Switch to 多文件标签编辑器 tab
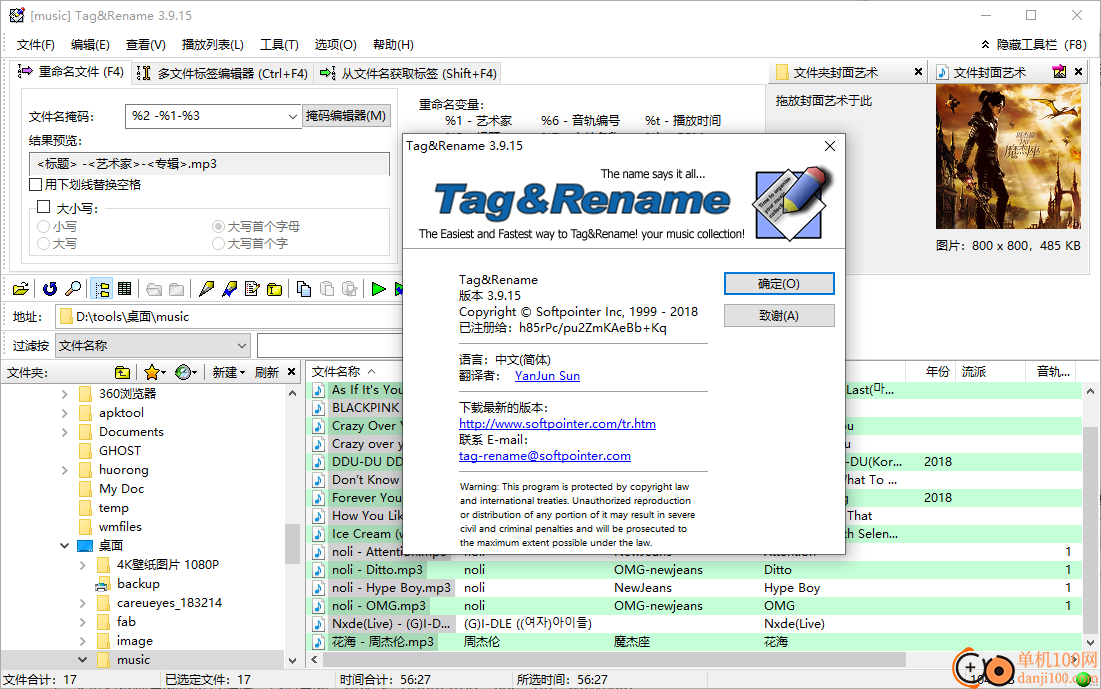Image resolution: width=1101 pixels, height=689 pixels. (222, 73)
